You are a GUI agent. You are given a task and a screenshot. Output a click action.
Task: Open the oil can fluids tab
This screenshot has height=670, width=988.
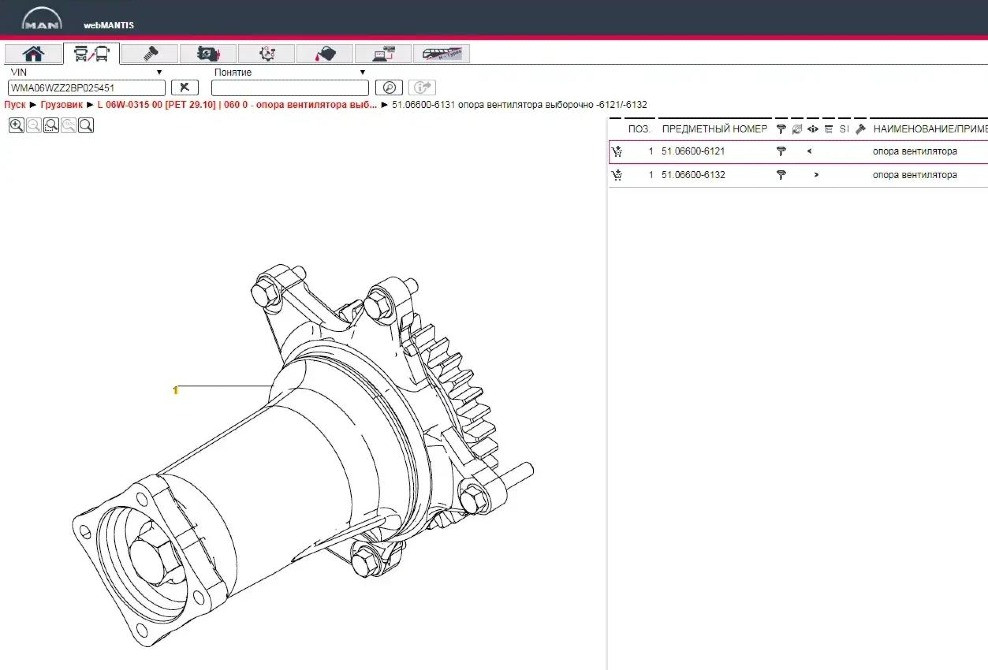tap(325, 54)
